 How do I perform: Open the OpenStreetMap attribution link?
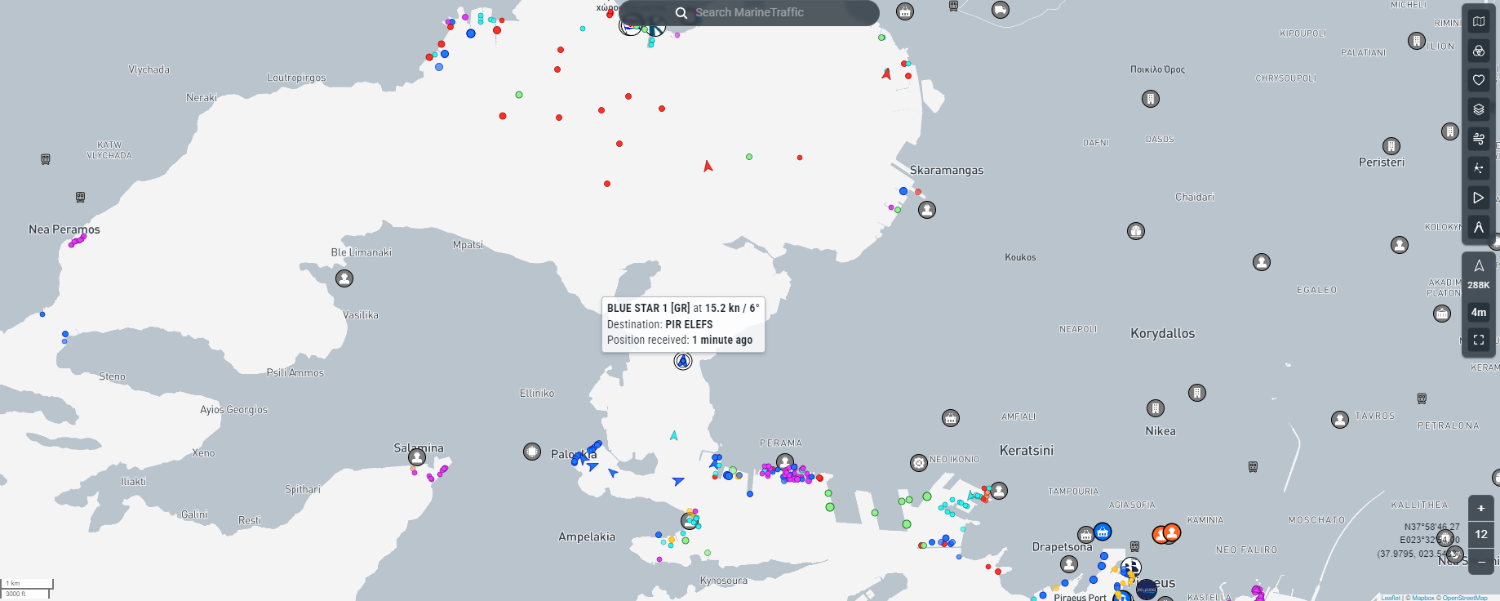coord(1465,597)
